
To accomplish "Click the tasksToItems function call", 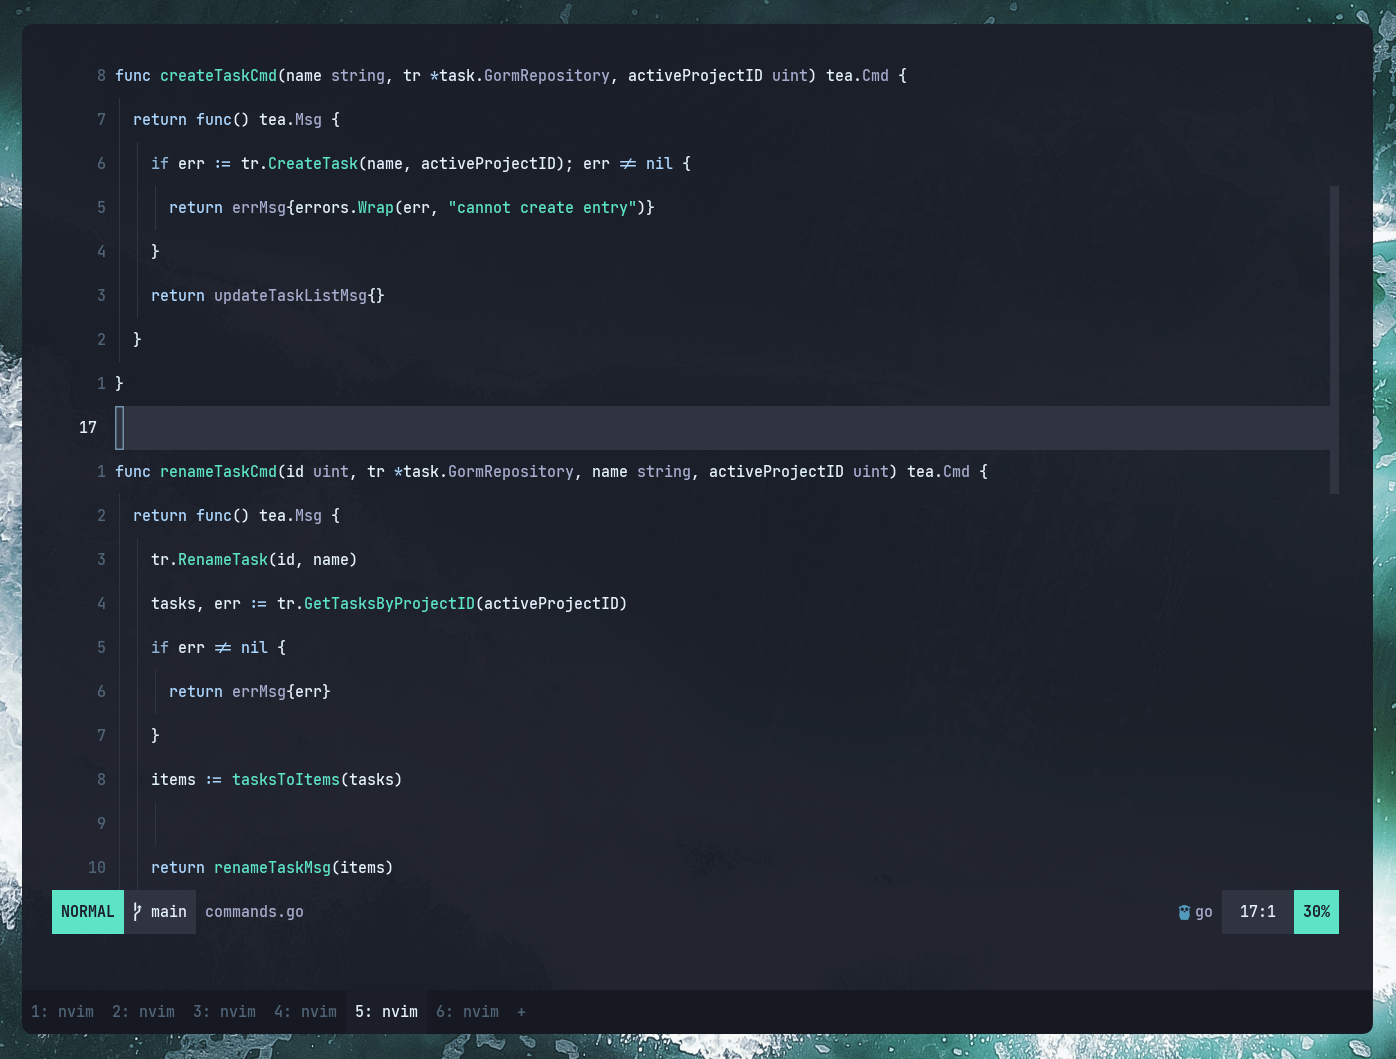I will [x=286, y=779].
